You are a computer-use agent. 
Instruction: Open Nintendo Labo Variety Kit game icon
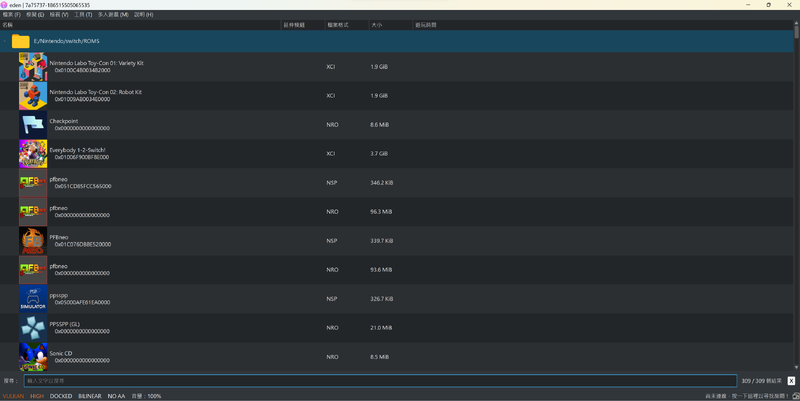(33, 67)
